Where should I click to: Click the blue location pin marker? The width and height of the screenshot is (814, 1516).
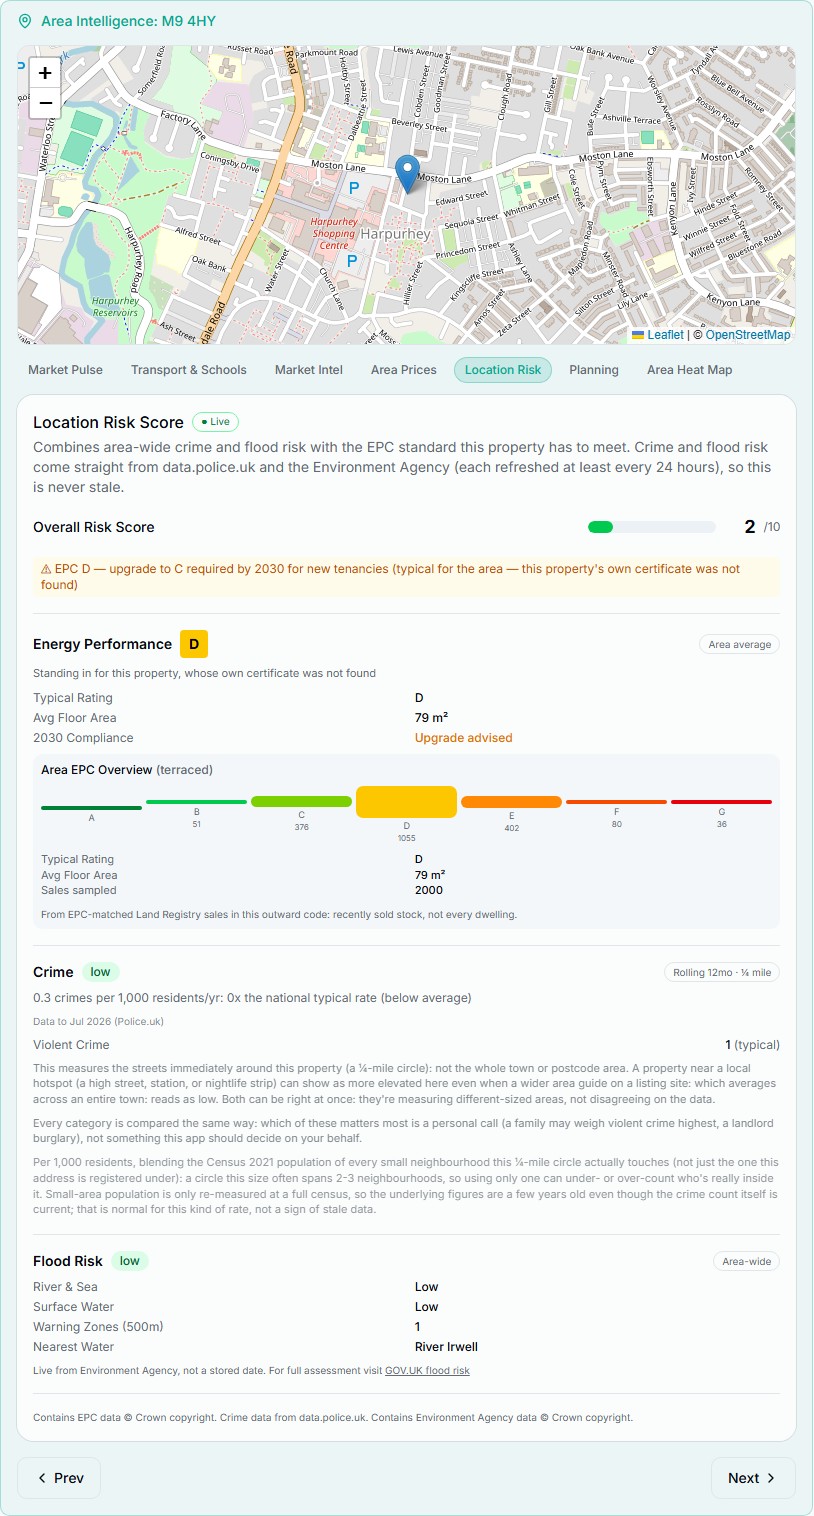click(x=407, y=174)
